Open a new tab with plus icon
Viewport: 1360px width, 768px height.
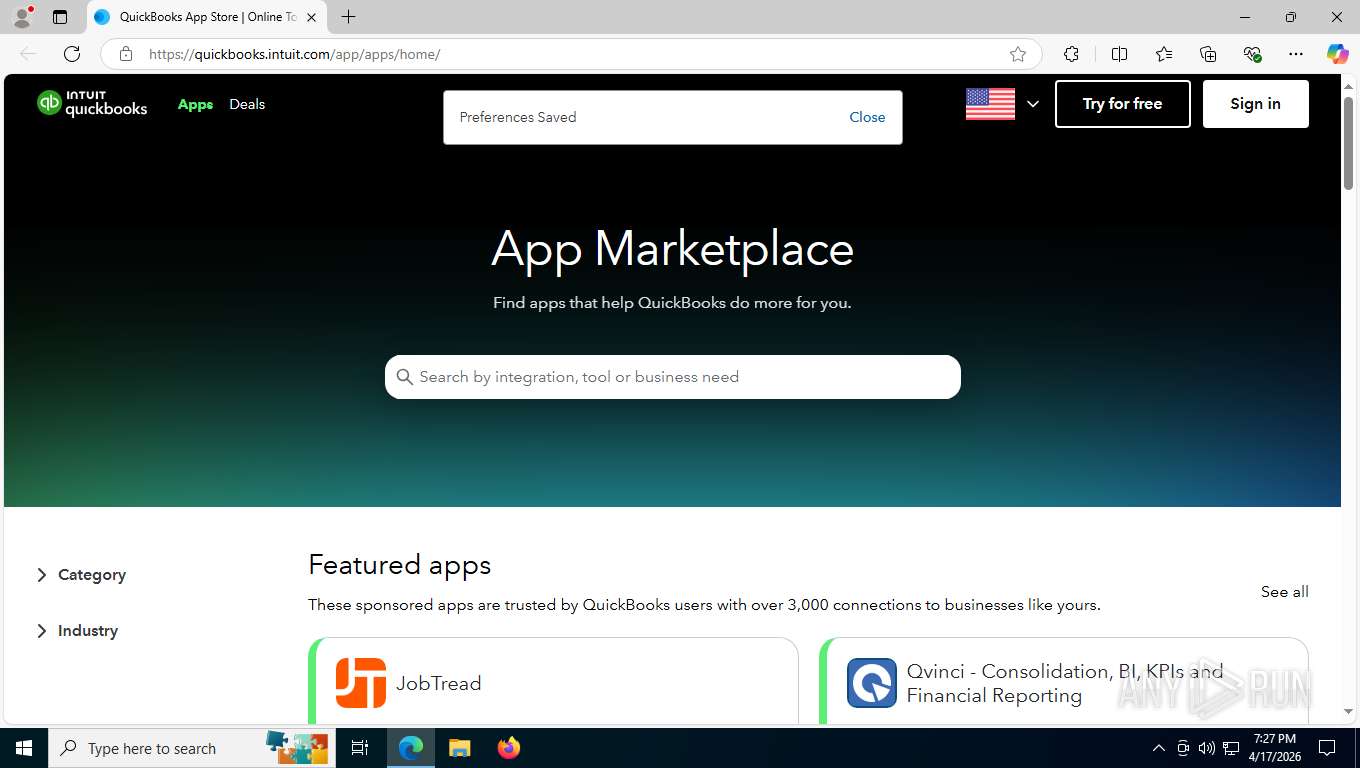click(348, 17)
